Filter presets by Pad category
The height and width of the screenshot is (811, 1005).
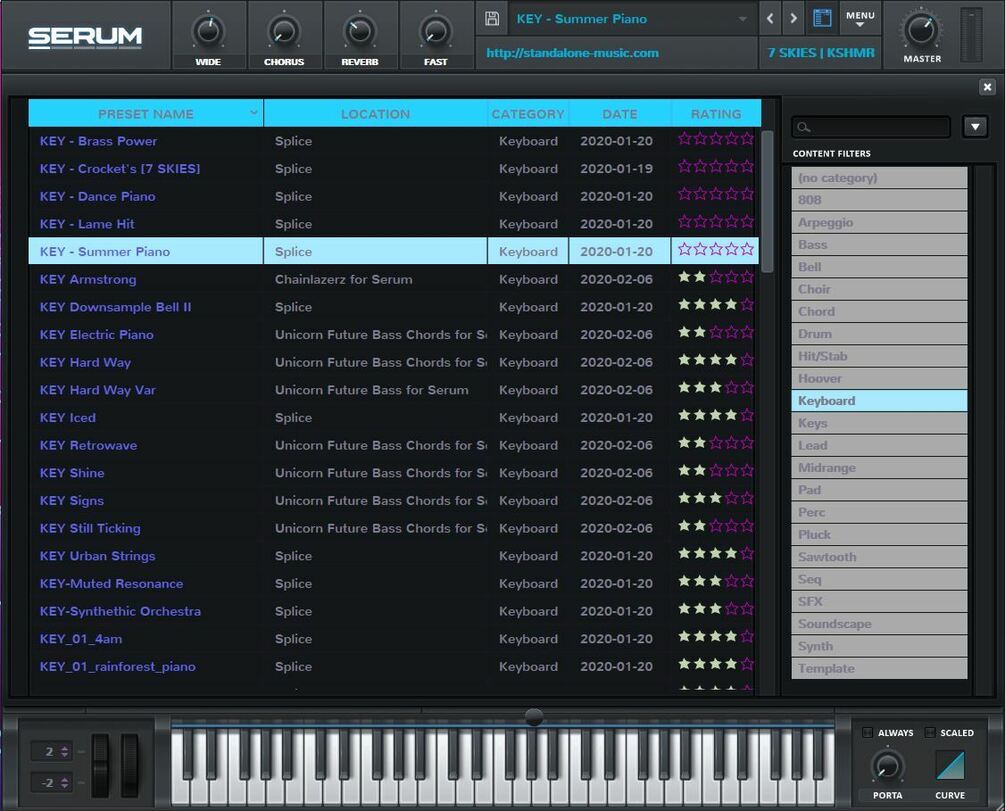879,490
